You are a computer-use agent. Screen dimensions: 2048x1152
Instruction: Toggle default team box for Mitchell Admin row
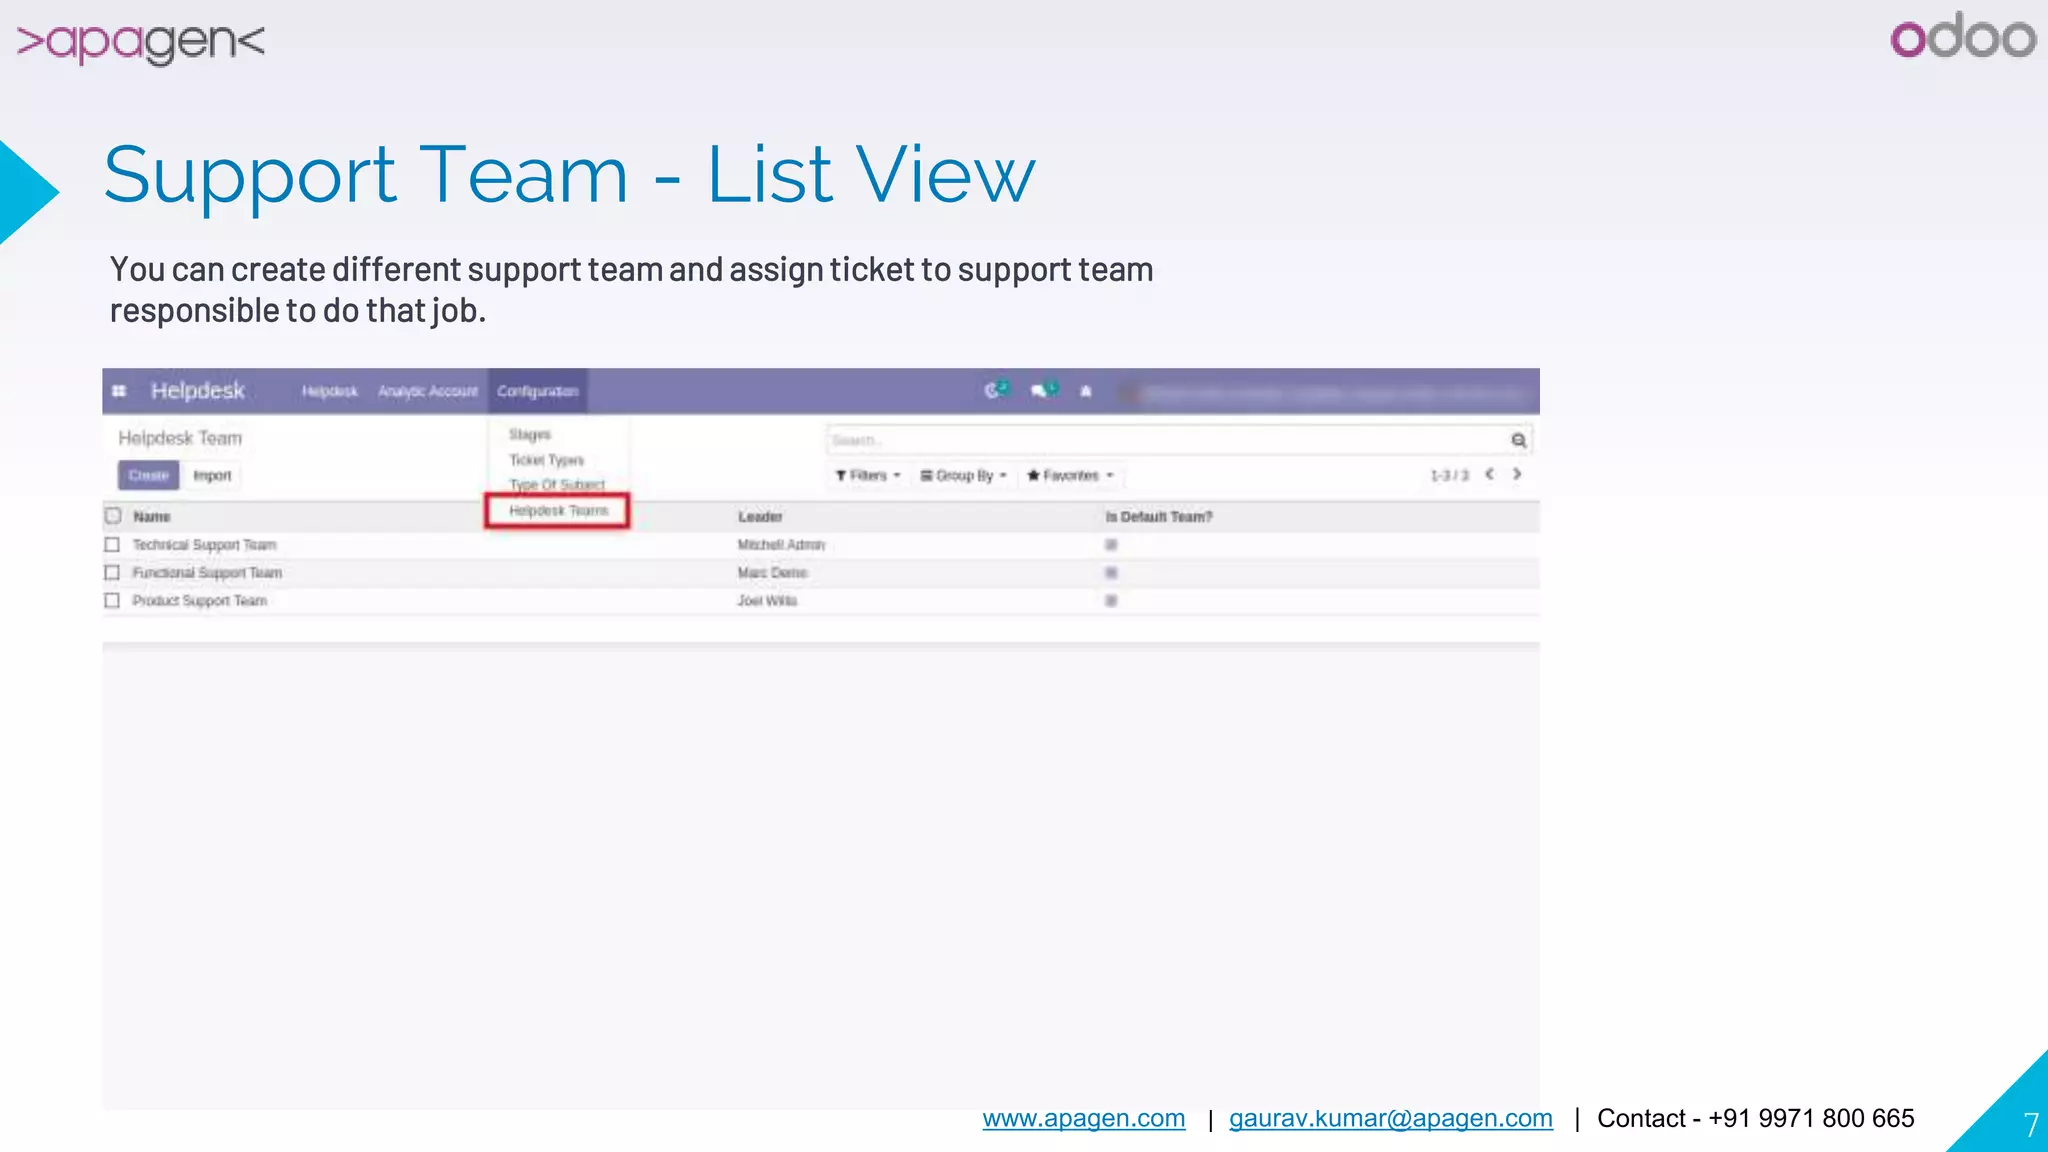[1111, 545]
